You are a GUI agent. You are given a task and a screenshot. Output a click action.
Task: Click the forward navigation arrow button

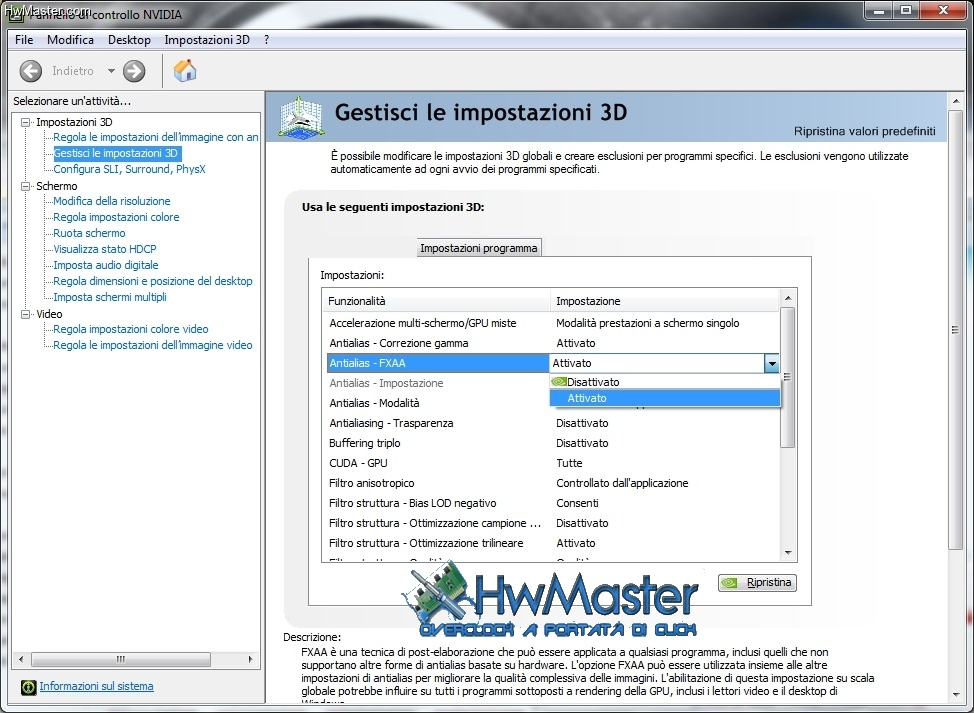tap(134, 71)
